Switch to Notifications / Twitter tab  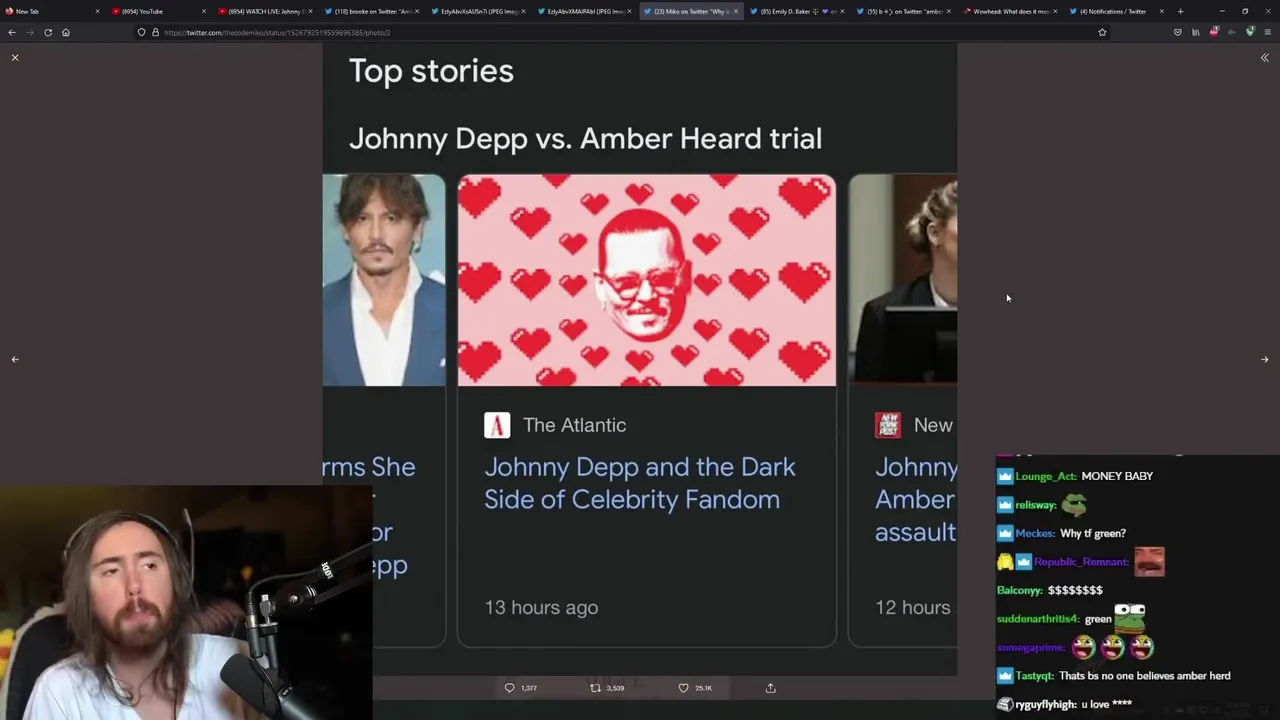[x=1115, y=11]
